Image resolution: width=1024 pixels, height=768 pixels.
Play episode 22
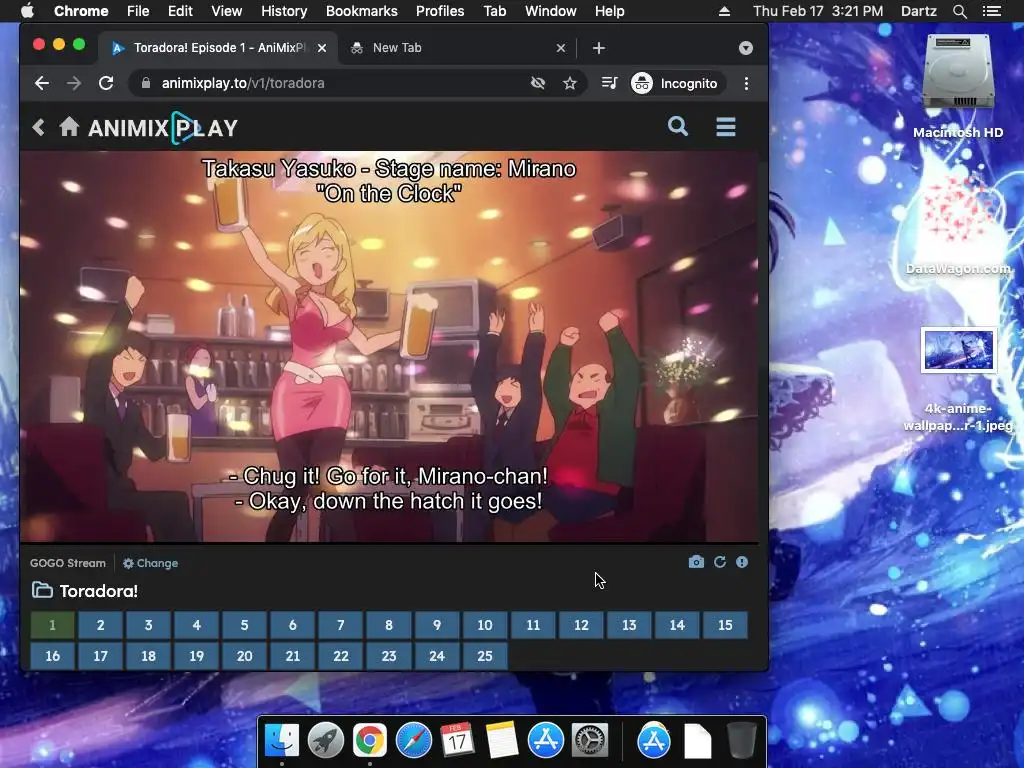[340, 656]
